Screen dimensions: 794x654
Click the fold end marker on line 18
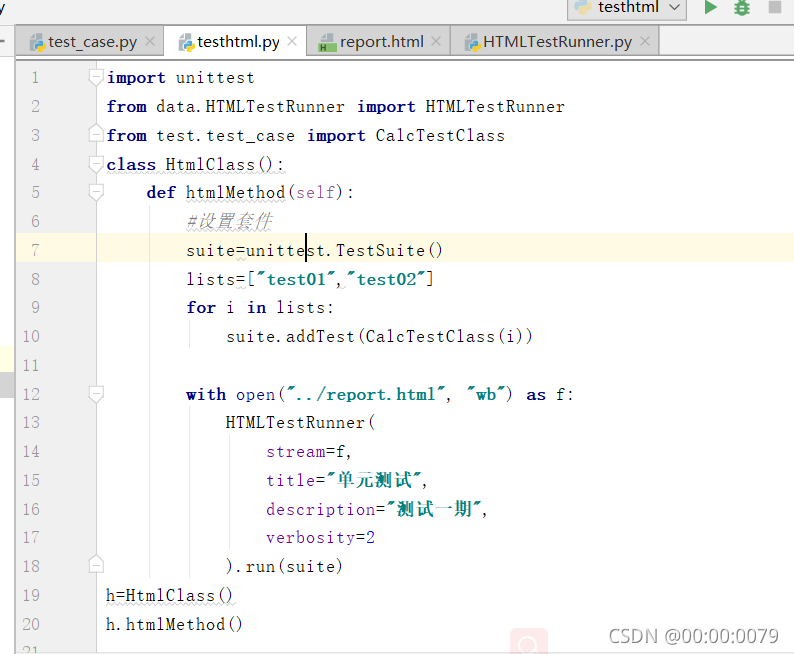click(x=96, y=565)
